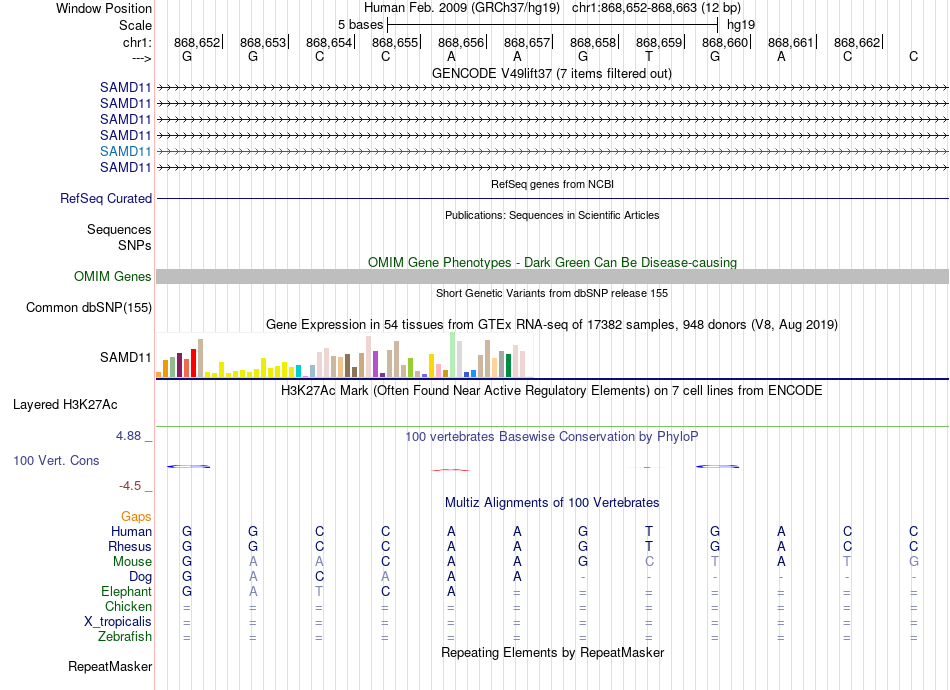Click the Elephant species label
950x690 pixels.
[x=126, y=591]
